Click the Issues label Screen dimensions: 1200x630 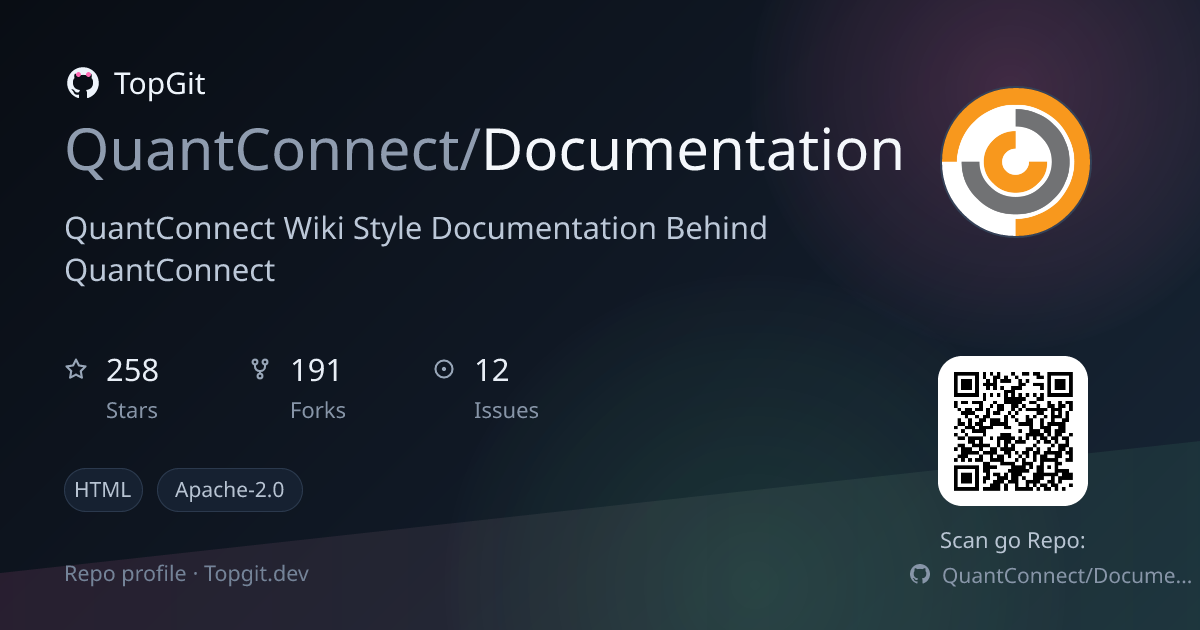pos(506,410)
